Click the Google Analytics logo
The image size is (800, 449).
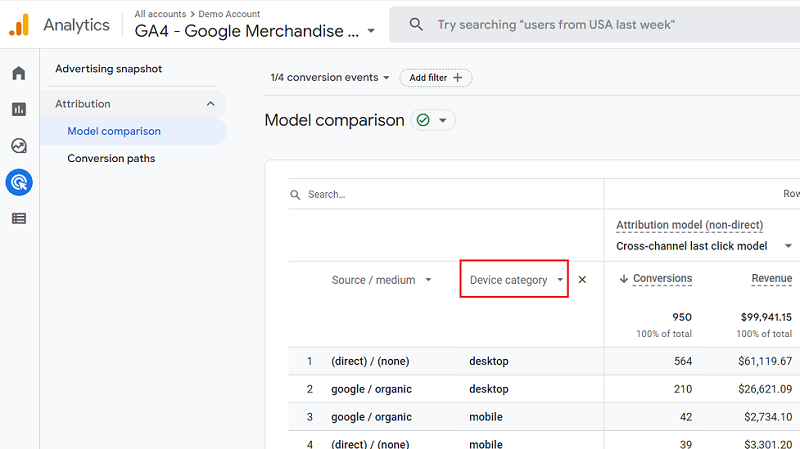click(19, 25)
